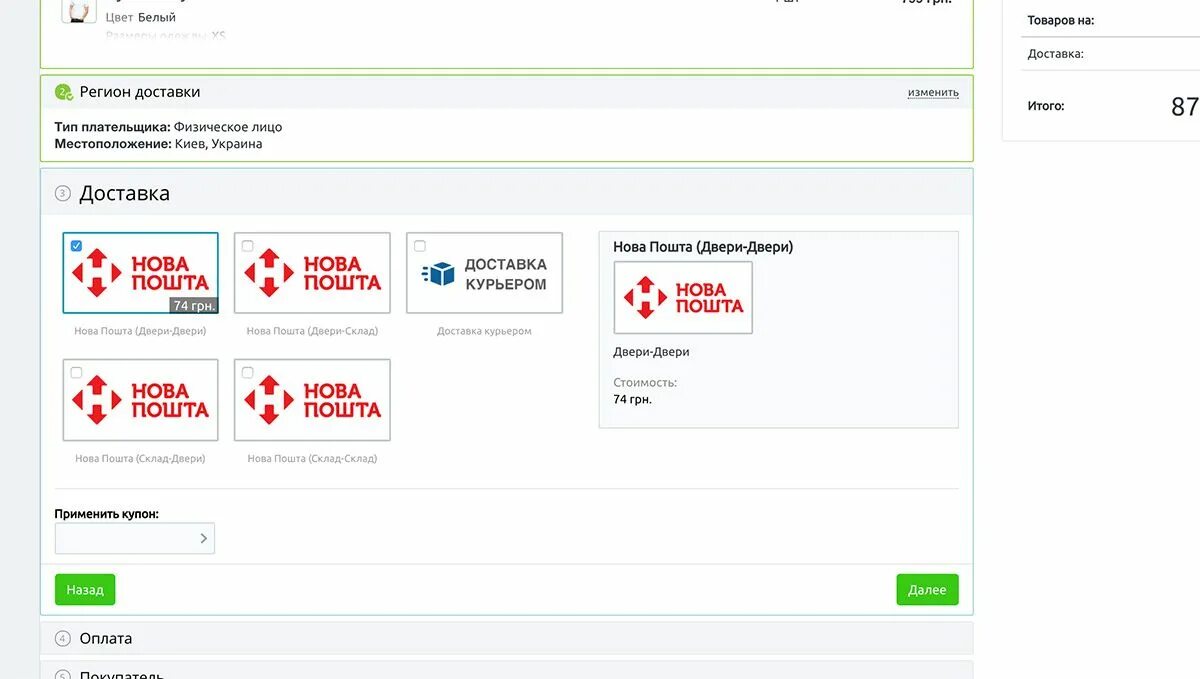
Task: Click the Регион доставки section header
Action: 506,92
